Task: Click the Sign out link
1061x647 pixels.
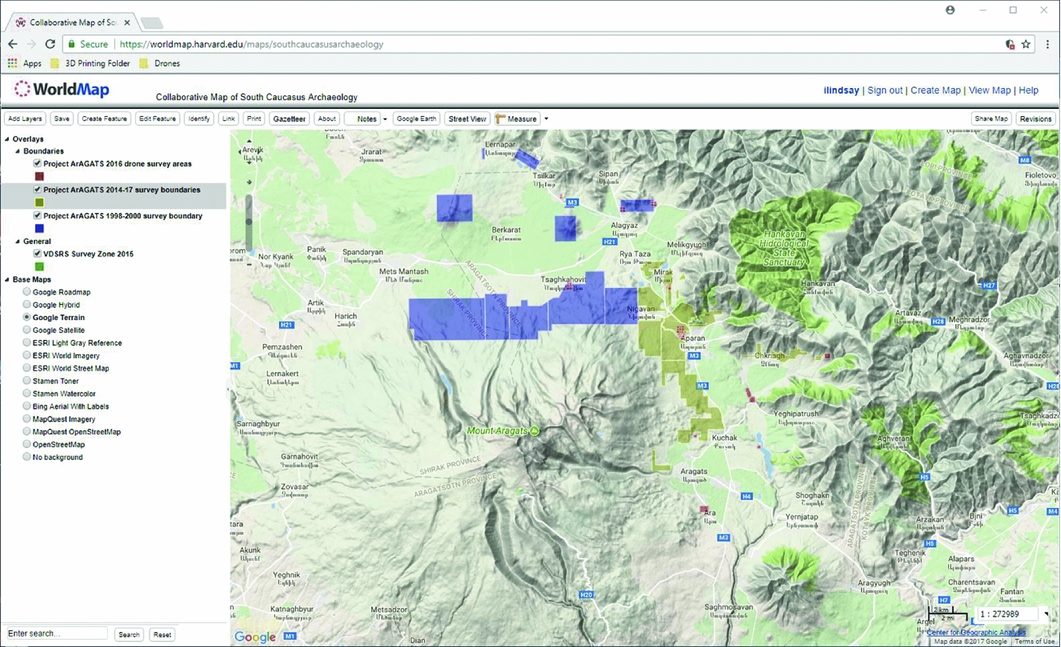Action: (884, 90)
